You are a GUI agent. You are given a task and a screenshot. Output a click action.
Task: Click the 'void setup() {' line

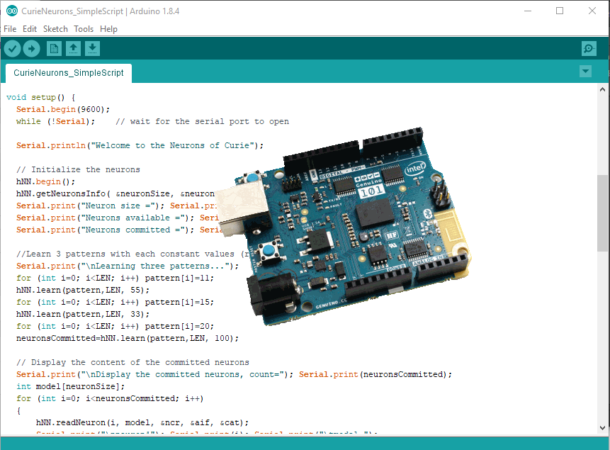(41, 97)
